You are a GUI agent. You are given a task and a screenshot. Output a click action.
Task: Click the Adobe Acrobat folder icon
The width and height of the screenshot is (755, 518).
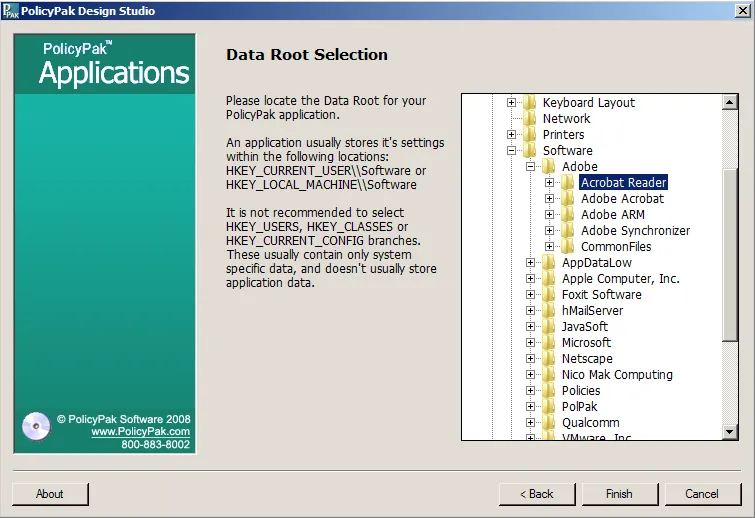[x=568, y=198]
